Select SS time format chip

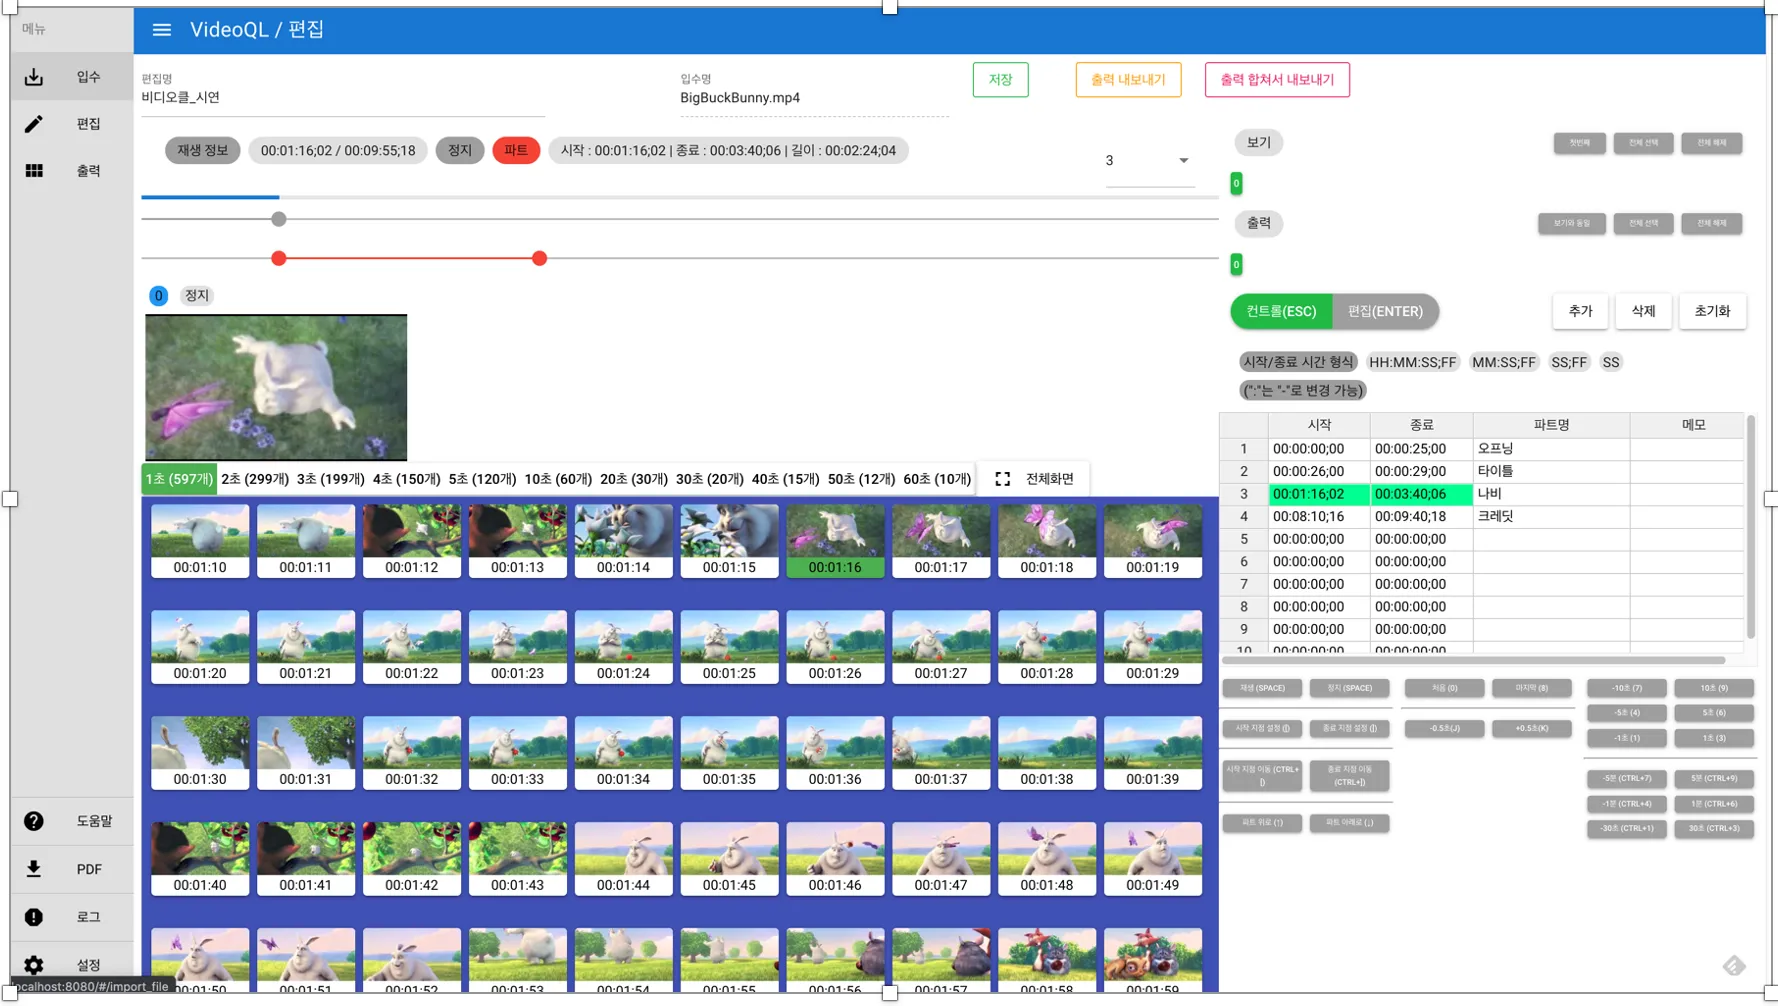click(x=1610, y=363)
